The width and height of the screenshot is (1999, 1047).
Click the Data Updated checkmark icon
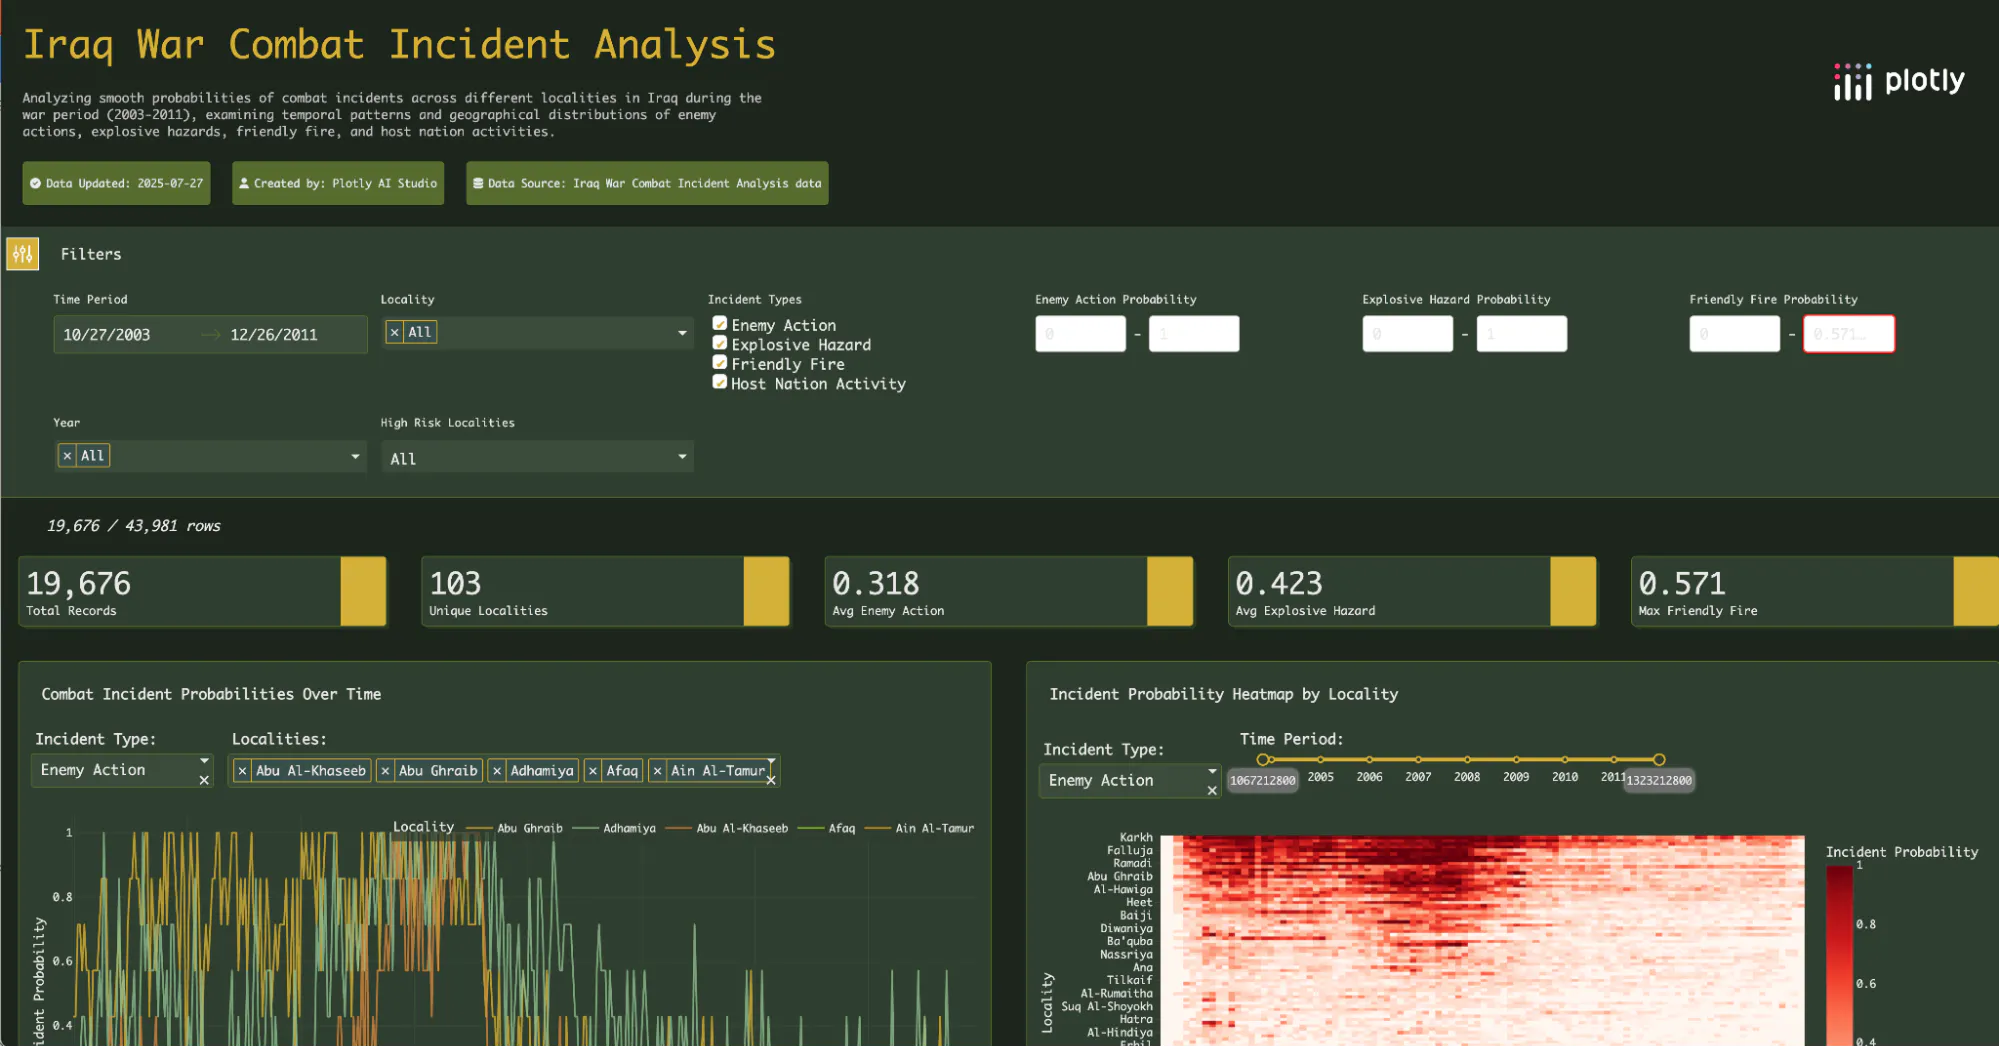click(35, 183)
